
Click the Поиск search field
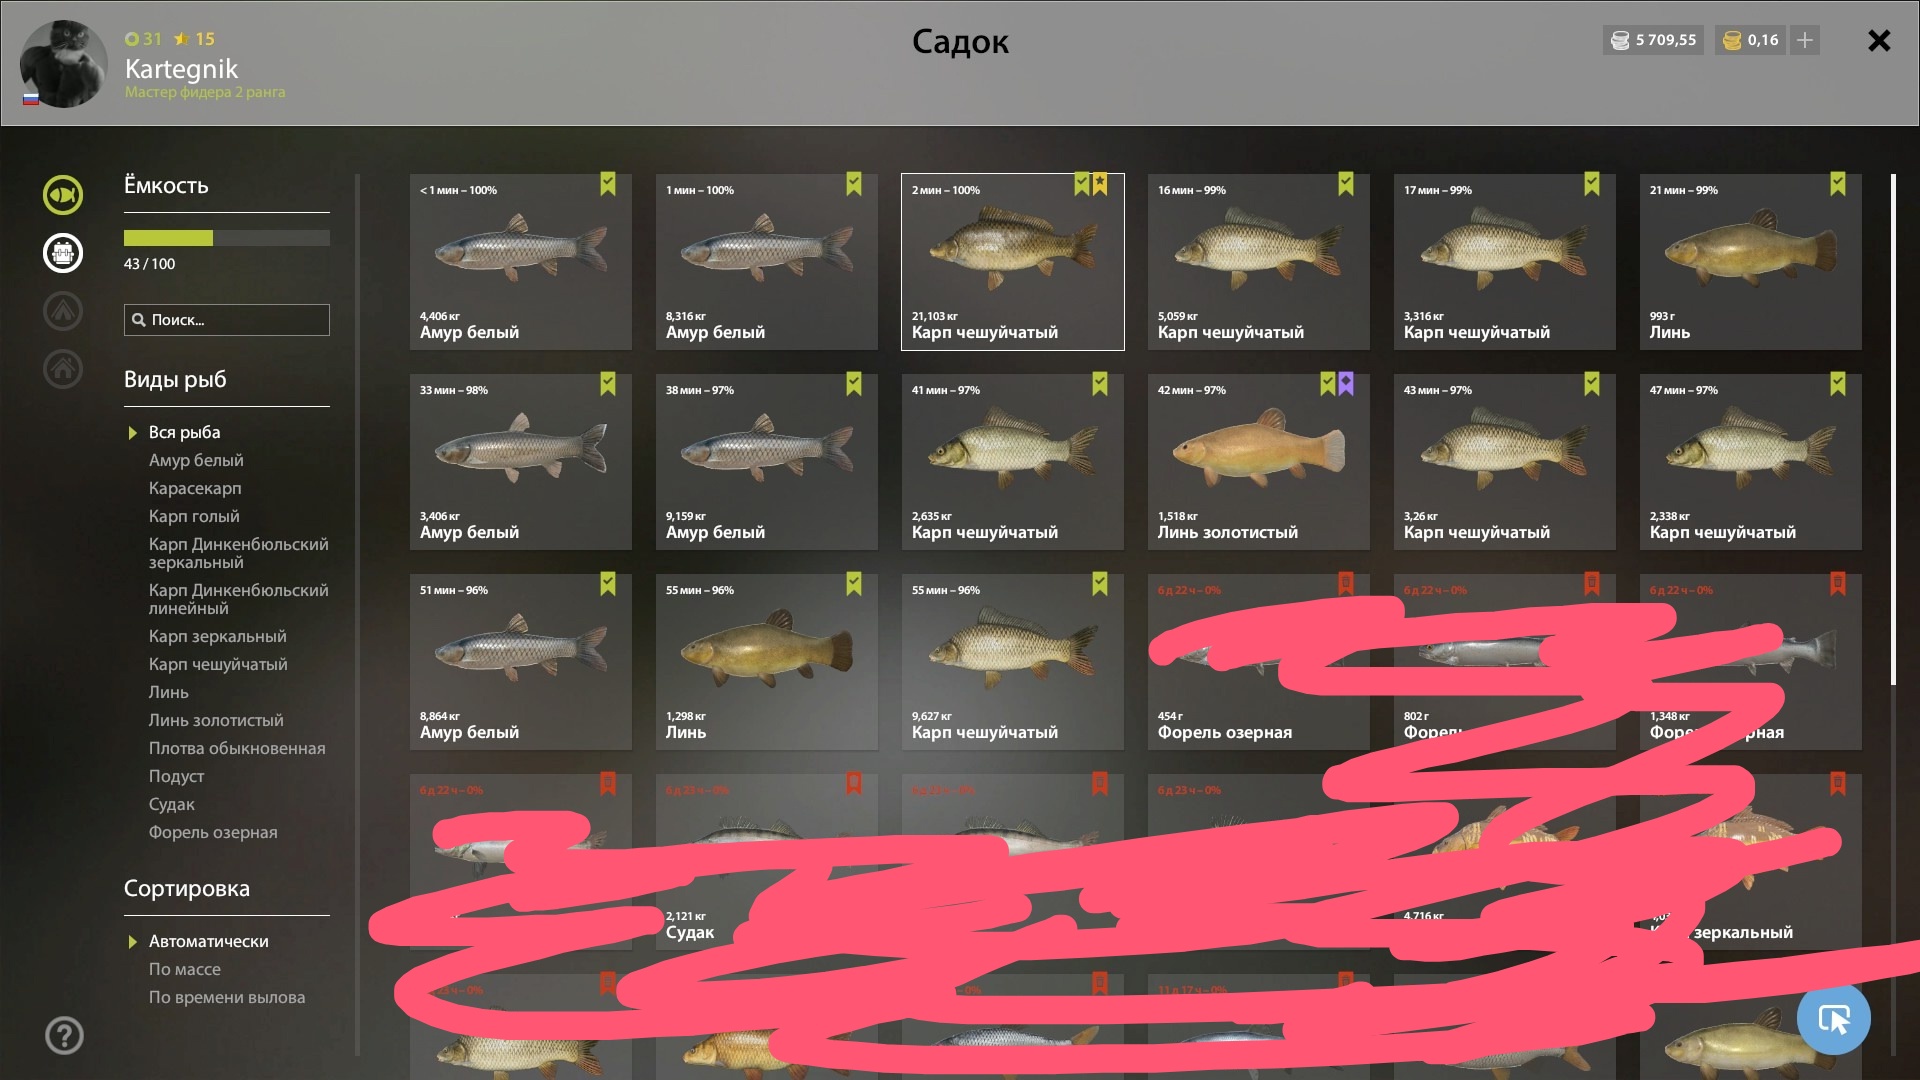click(227, 320)
